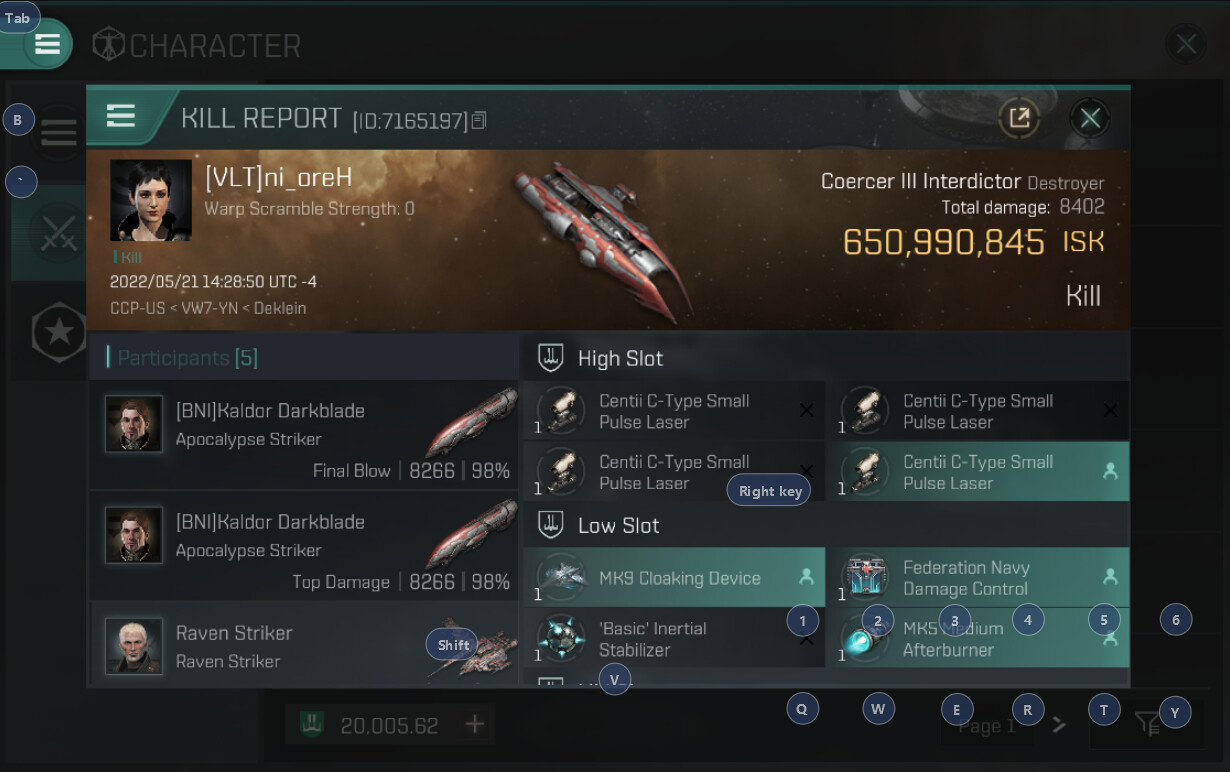Close the Kill Report window

[1090, 118]
